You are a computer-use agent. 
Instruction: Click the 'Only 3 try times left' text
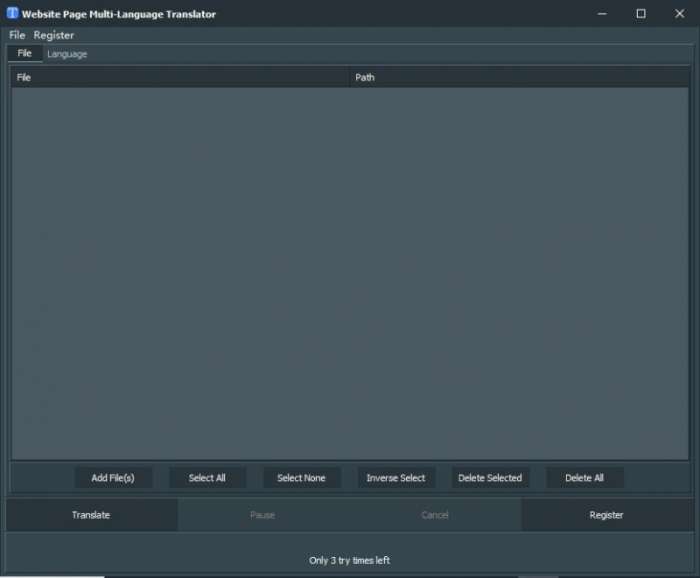(350, 561)
